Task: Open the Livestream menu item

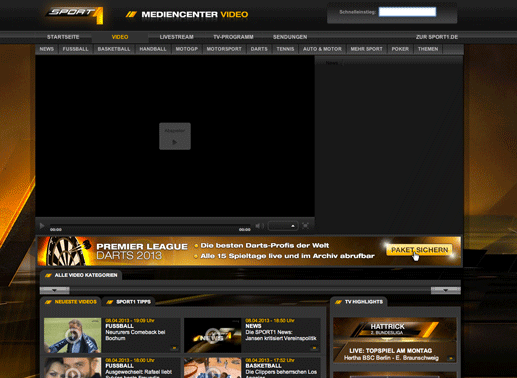Action: click(x=176, y=37)
